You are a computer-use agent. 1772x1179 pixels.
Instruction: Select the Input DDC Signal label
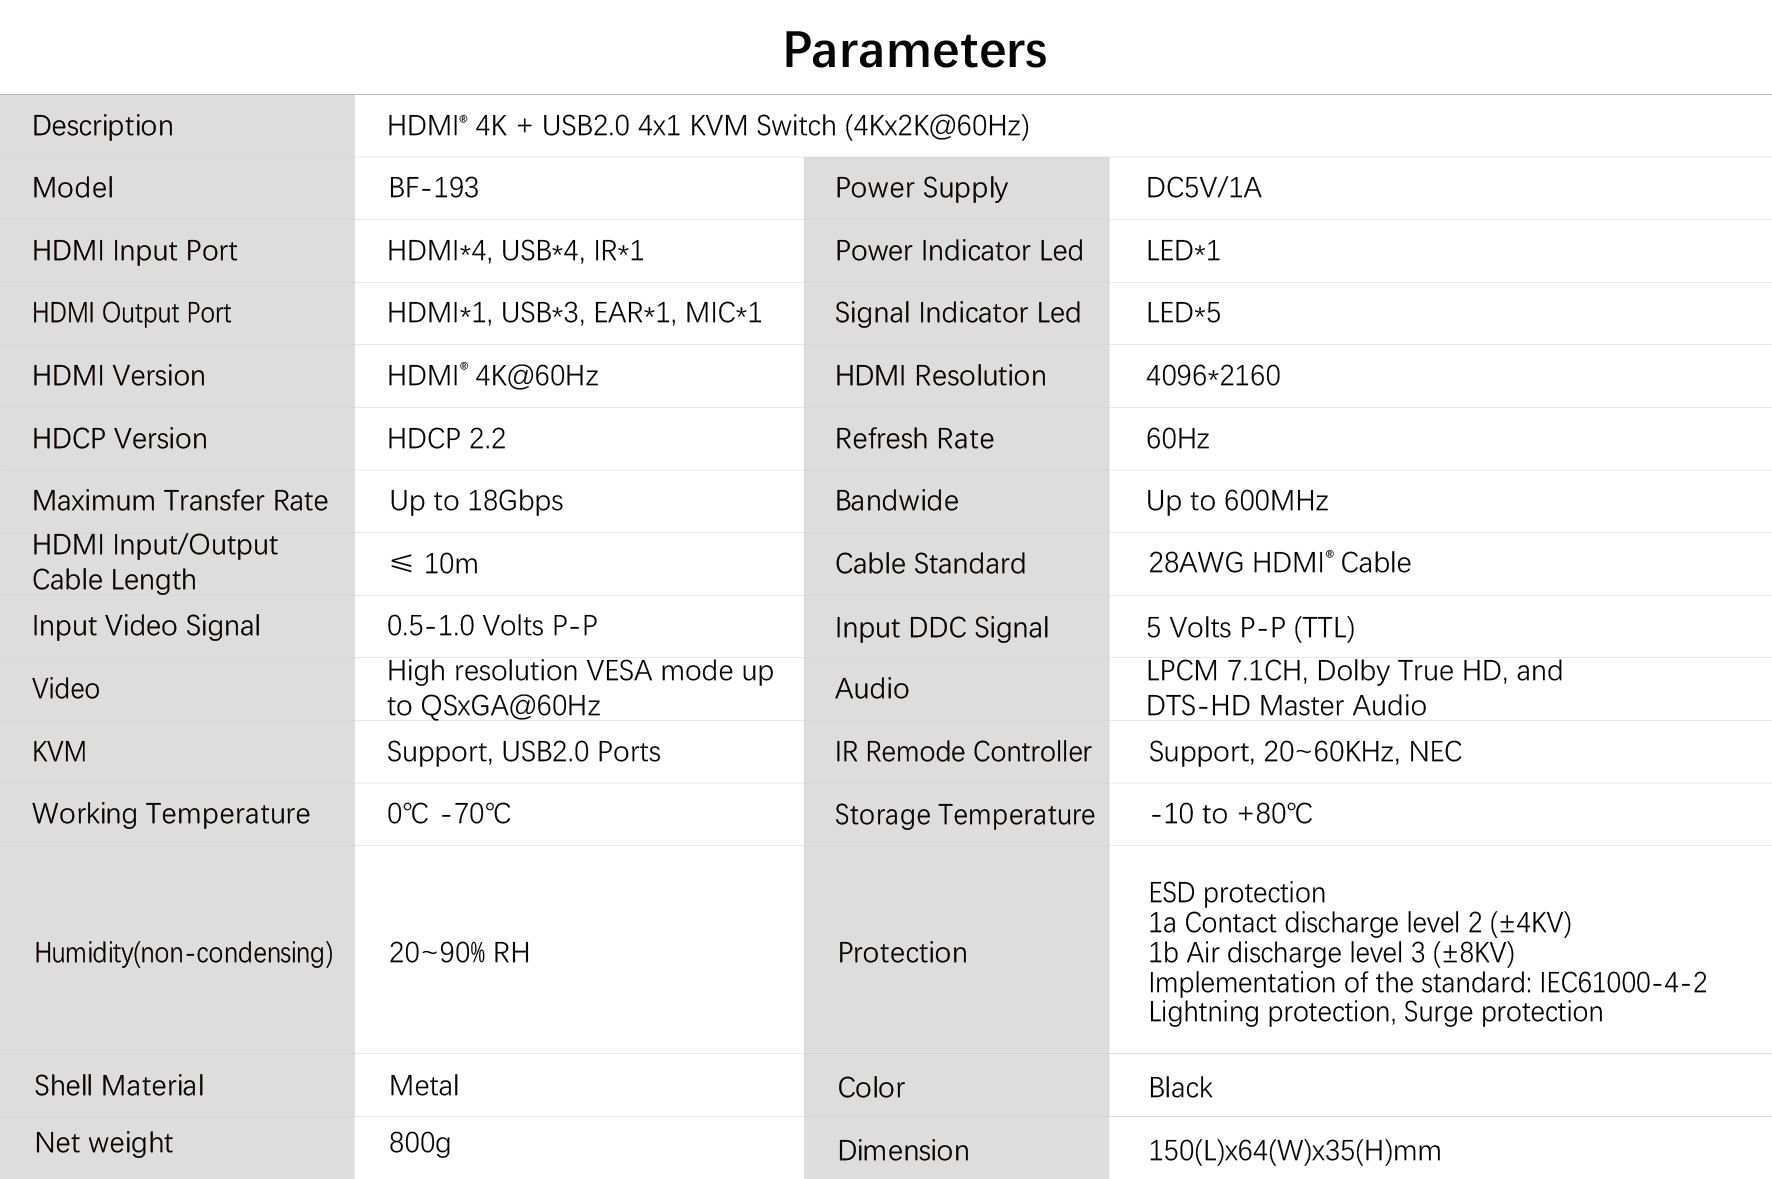pyautogui.click(x=941, y=628)
